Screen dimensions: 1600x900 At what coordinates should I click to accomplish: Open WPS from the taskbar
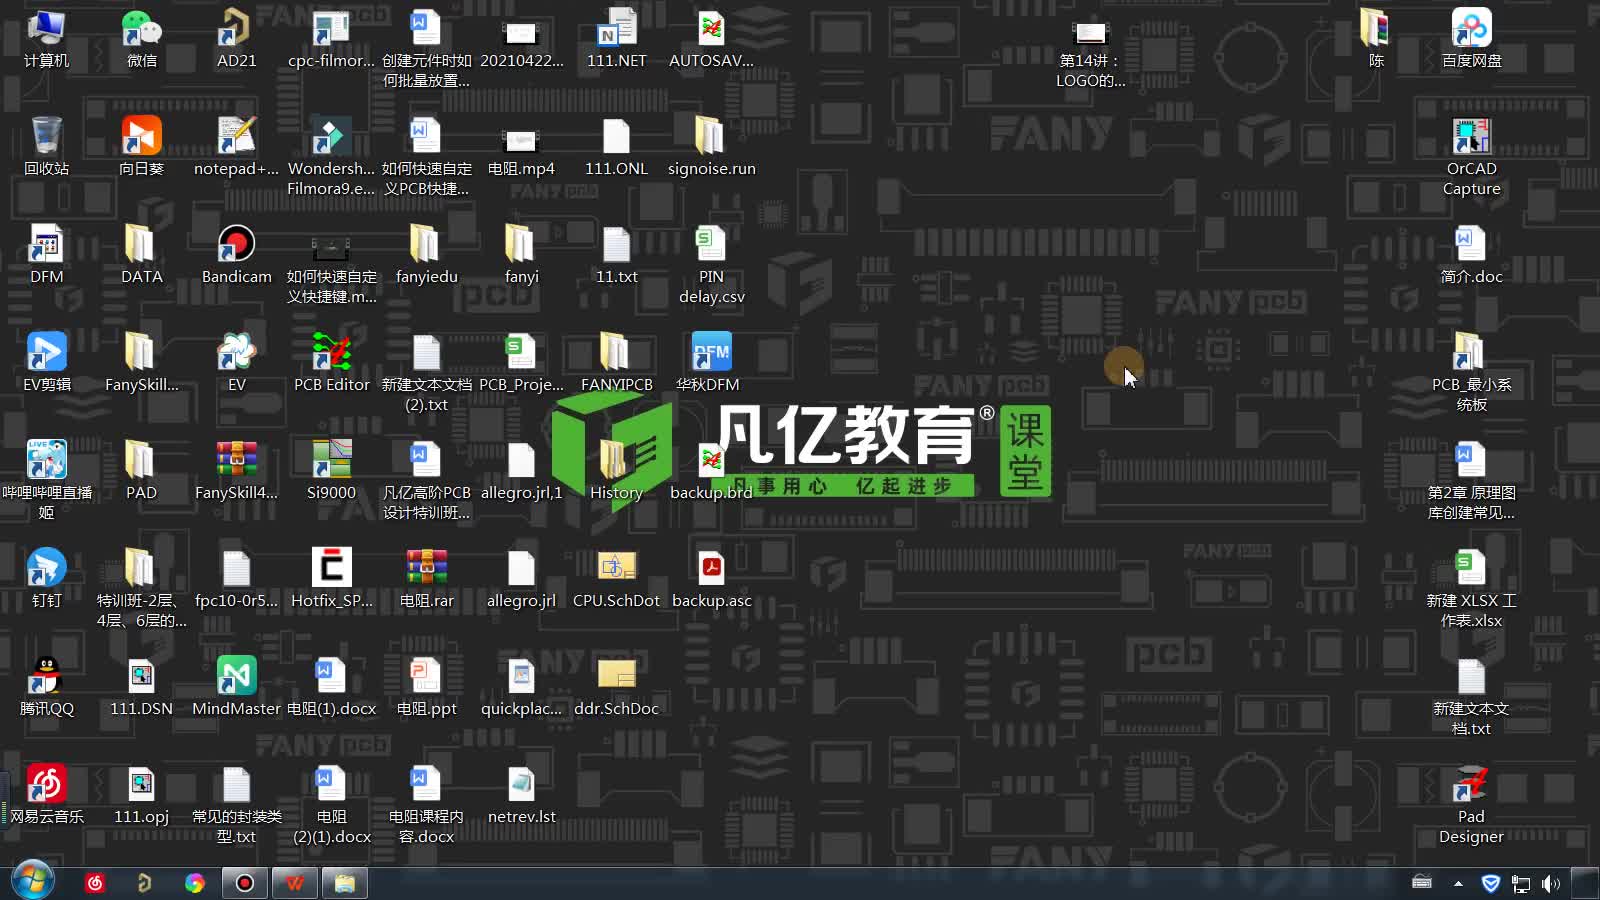pyautogui.click(x=295, y=883)
